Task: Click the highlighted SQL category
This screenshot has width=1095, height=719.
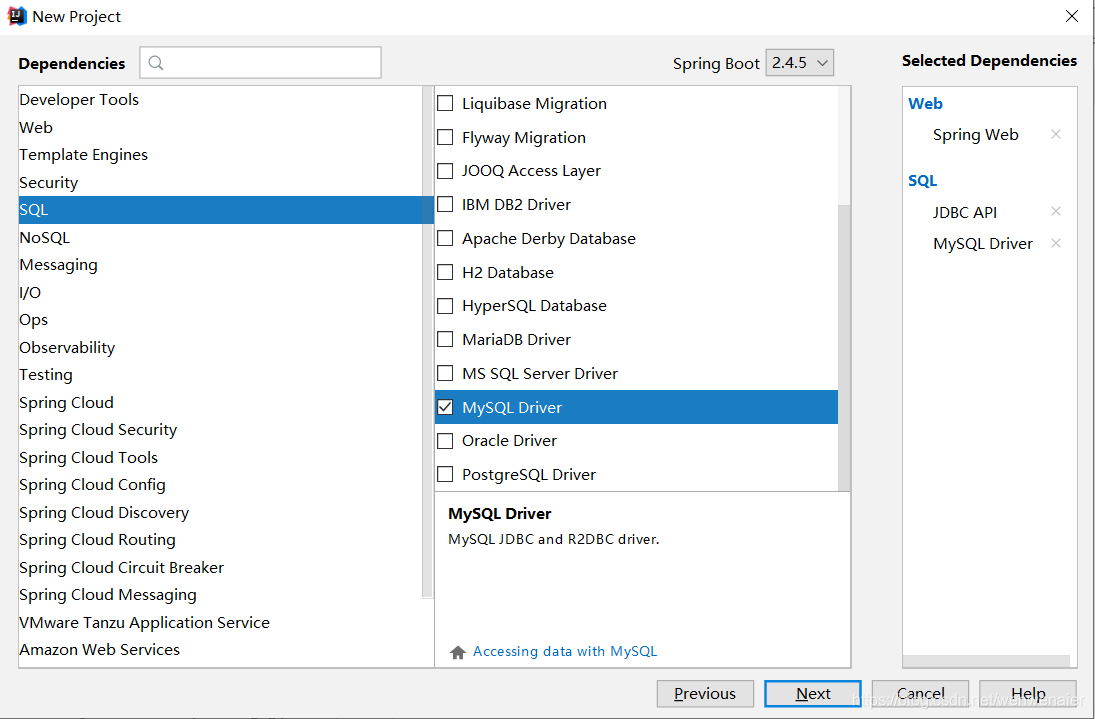Action: [226, 209]
